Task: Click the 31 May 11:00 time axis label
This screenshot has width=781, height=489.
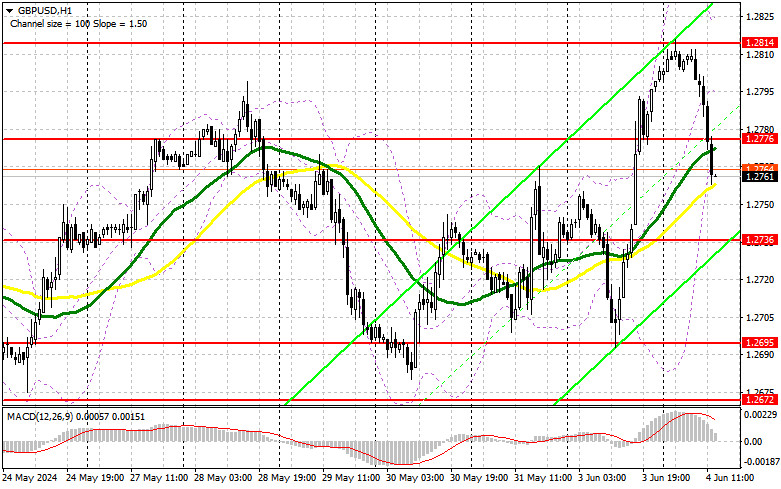Action: click(x=543, y=478)
